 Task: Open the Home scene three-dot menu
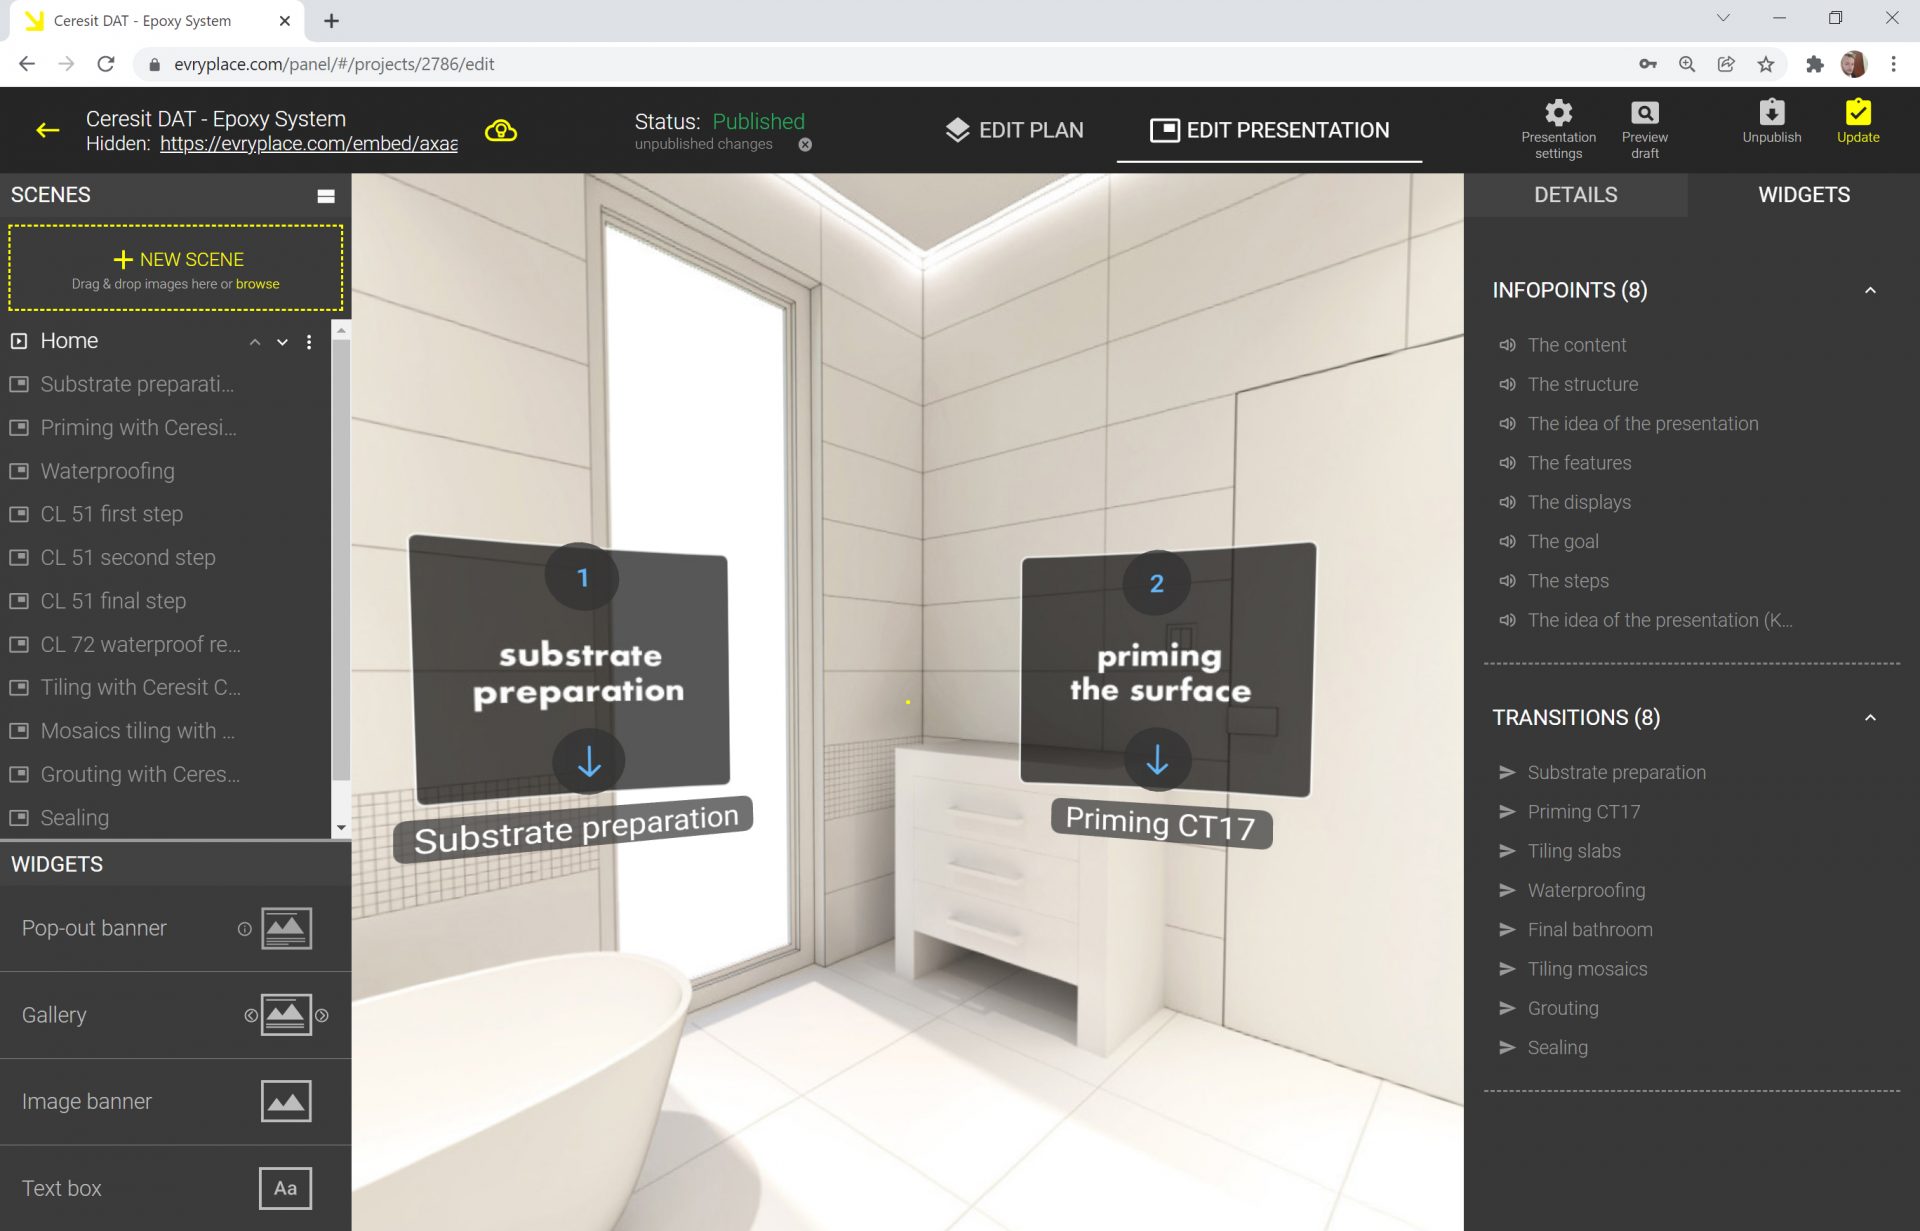pos(309,342)
